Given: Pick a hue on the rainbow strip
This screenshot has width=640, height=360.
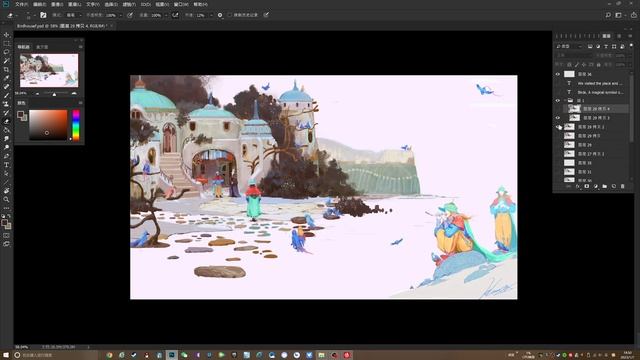Looking at the screenshot, I should pyautogui.click(x=76, y=125).
